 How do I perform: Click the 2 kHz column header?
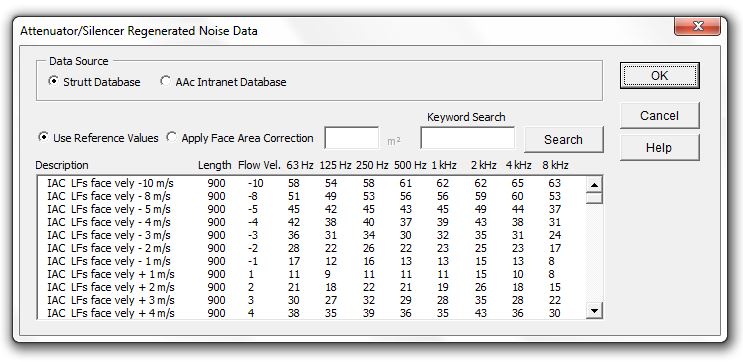(483, 165)
